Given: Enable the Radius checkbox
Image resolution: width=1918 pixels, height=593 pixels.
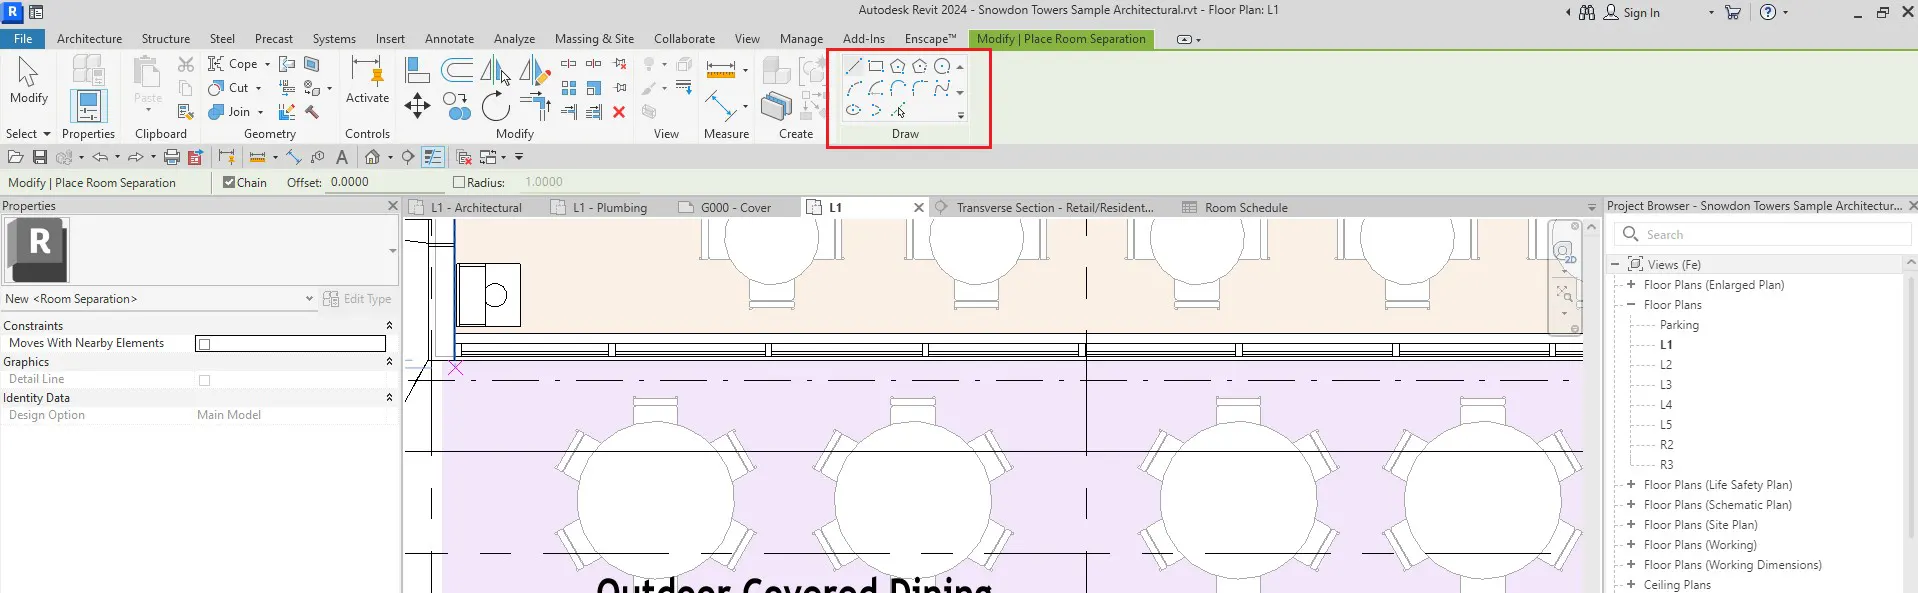Looking at the screenshot, I should pos(459,183).
